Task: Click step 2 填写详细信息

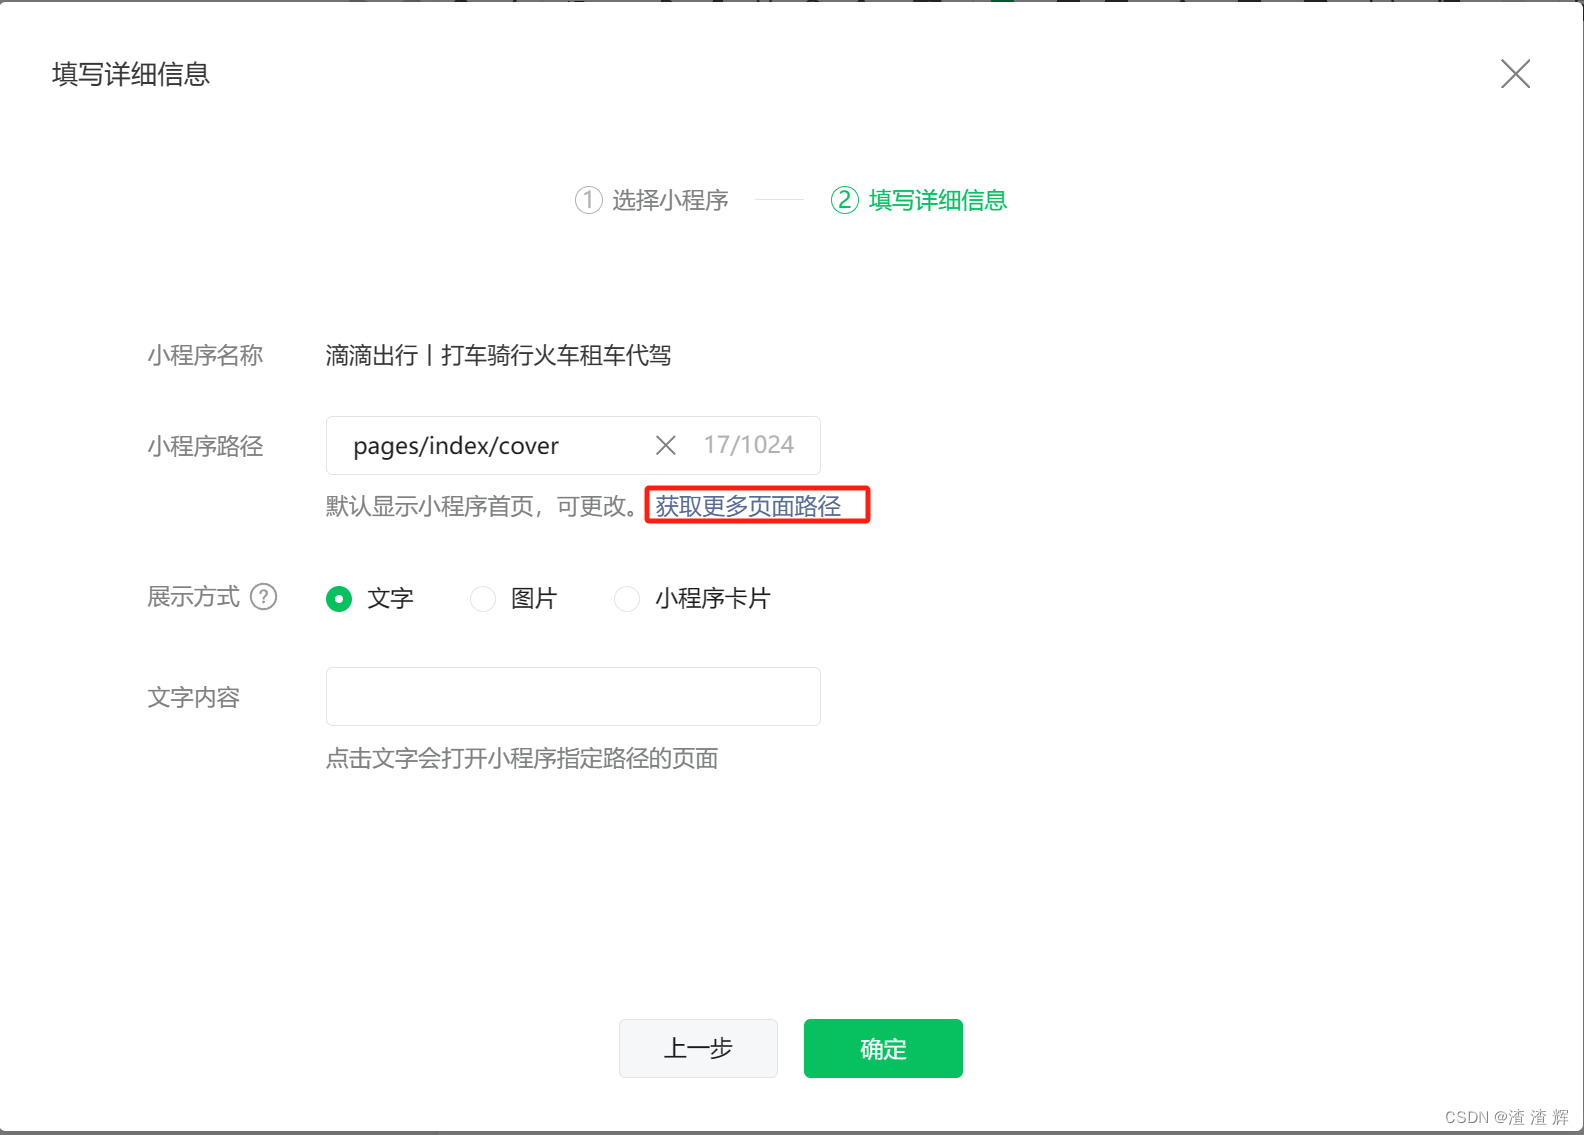Action: [x=919, y=200]
